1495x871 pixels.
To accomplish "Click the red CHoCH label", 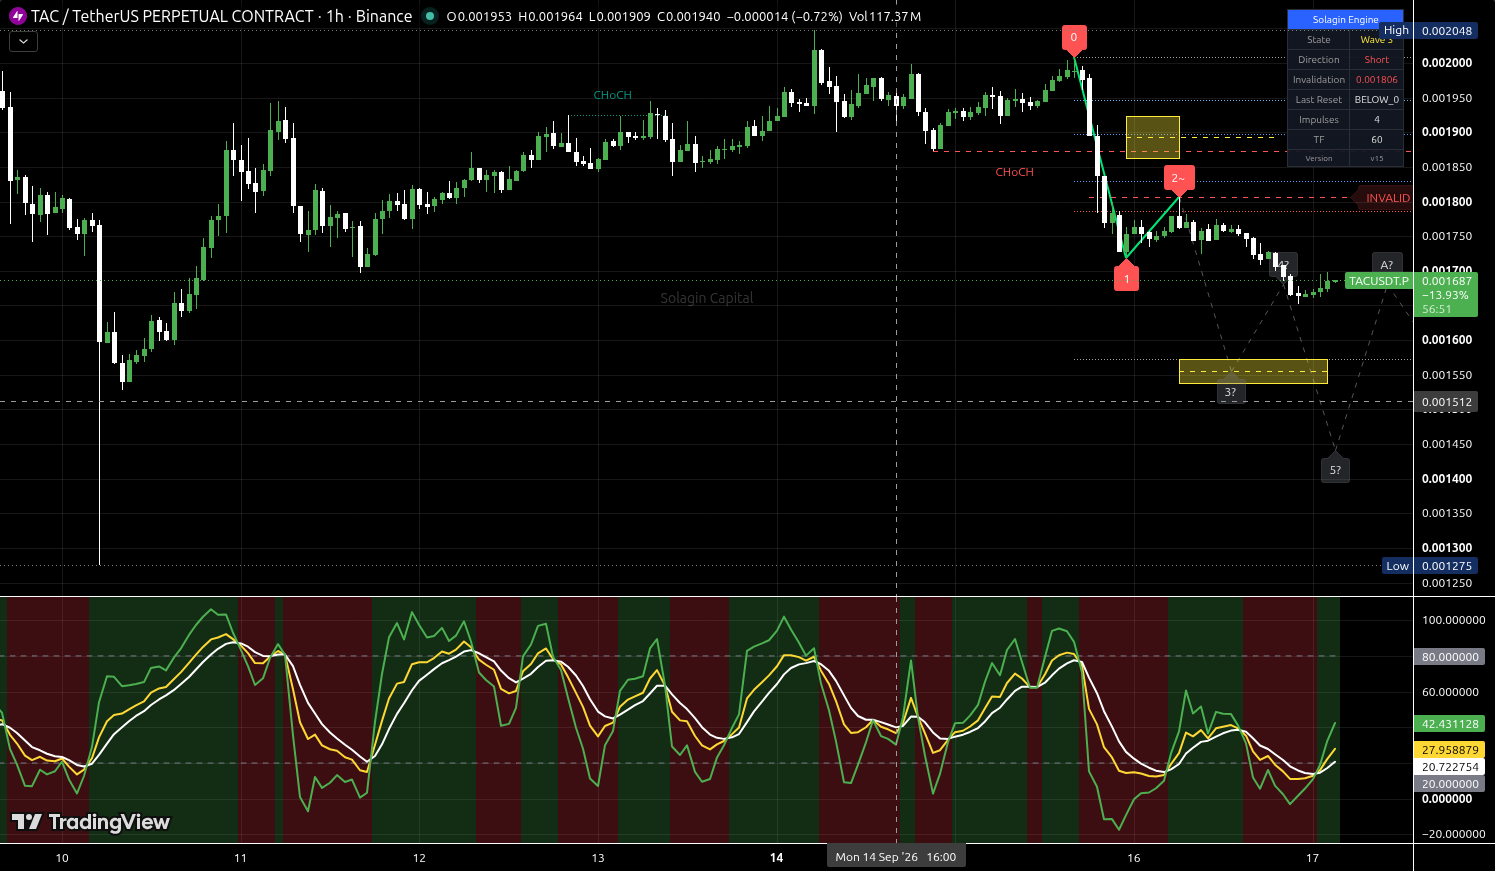I will pos(1015,172).
